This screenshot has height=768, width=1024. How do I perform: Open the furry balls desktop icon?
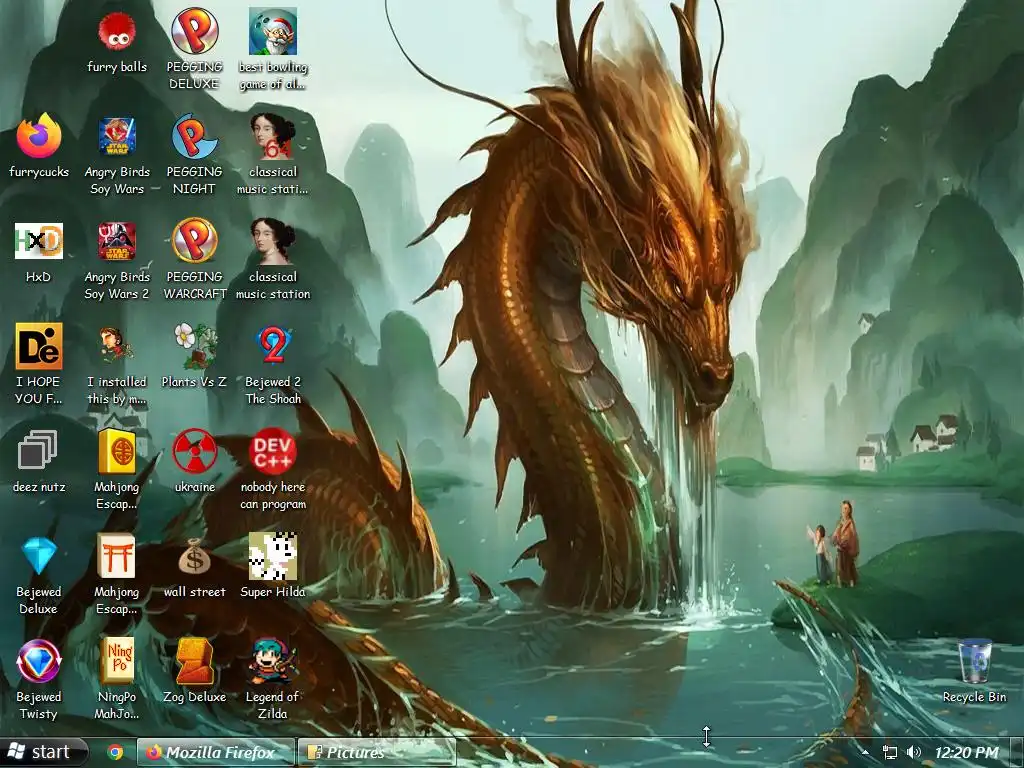[x=117, y=31]
